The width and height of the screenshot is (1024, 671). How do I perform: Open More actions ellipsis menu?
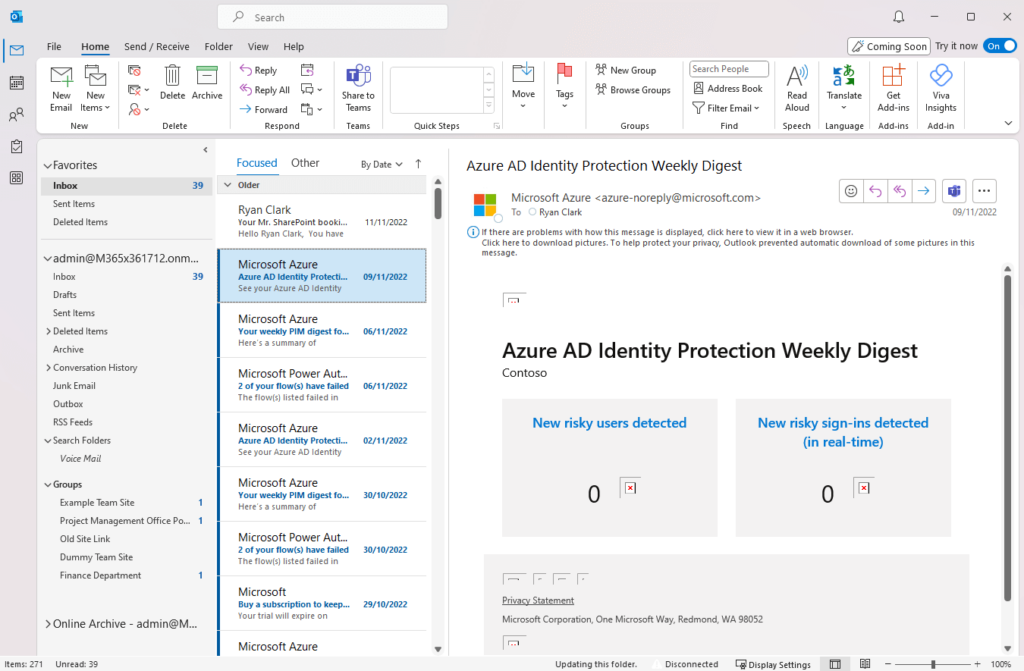click(x=984, y=191)
